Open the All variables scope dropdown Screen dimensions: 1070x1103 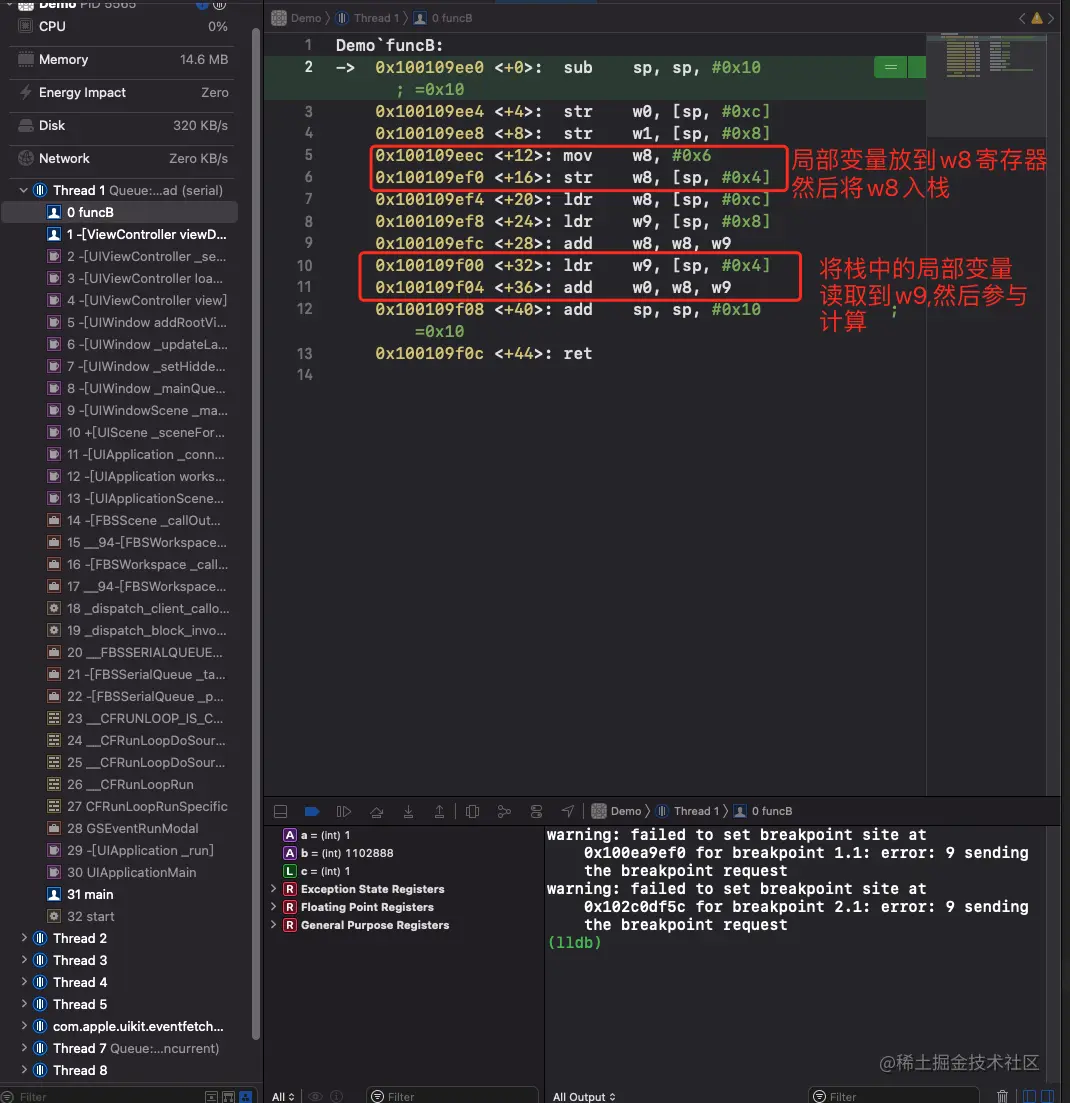(283, 1097)
